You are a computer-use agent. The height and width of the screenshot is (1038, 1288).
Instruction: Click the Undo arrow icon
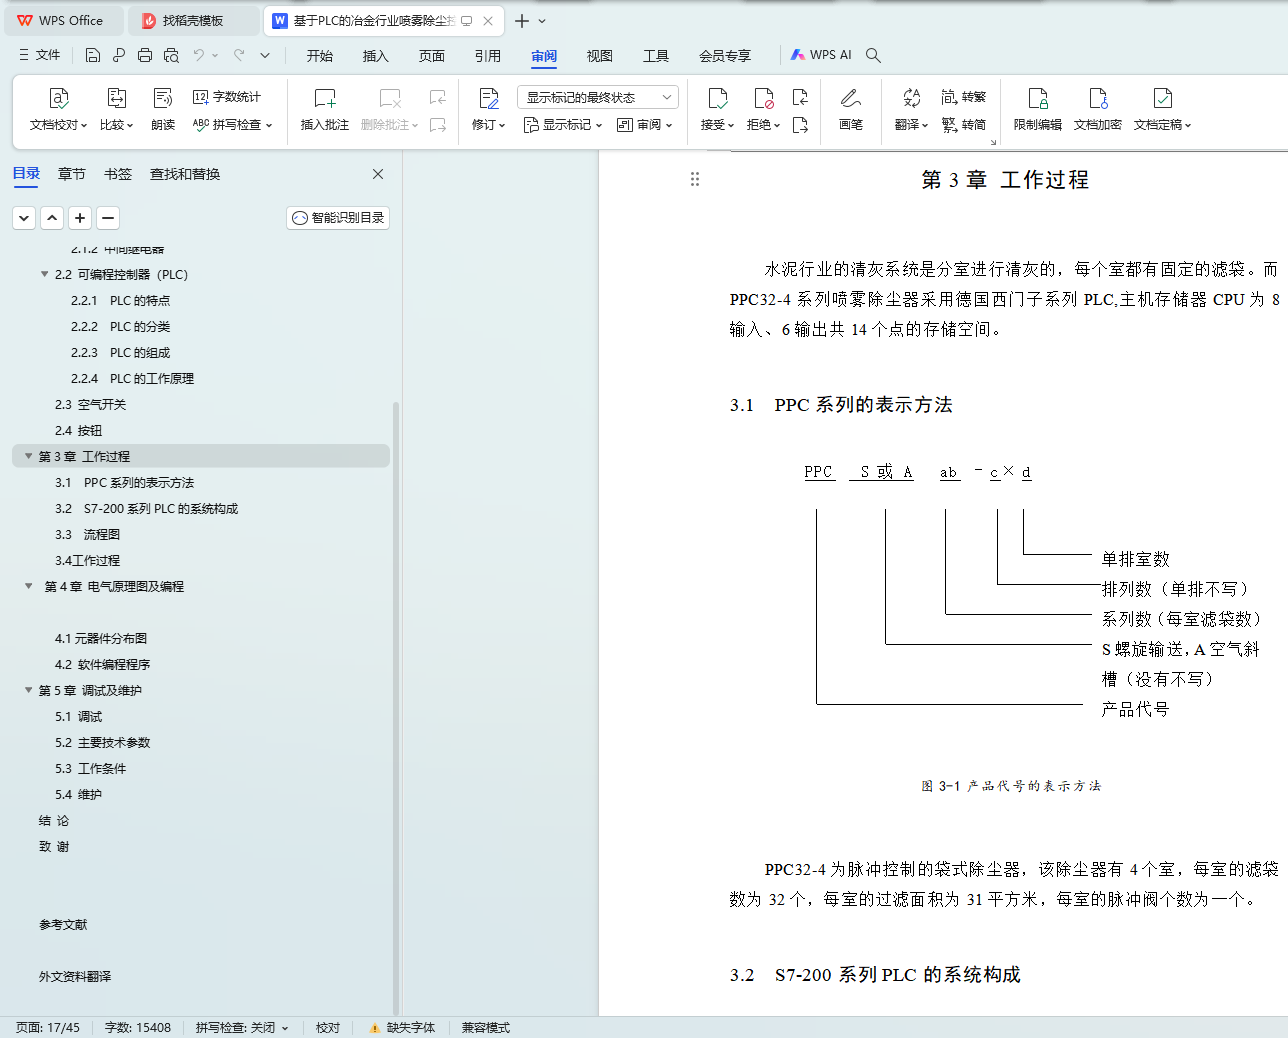[x=199, y=55]
